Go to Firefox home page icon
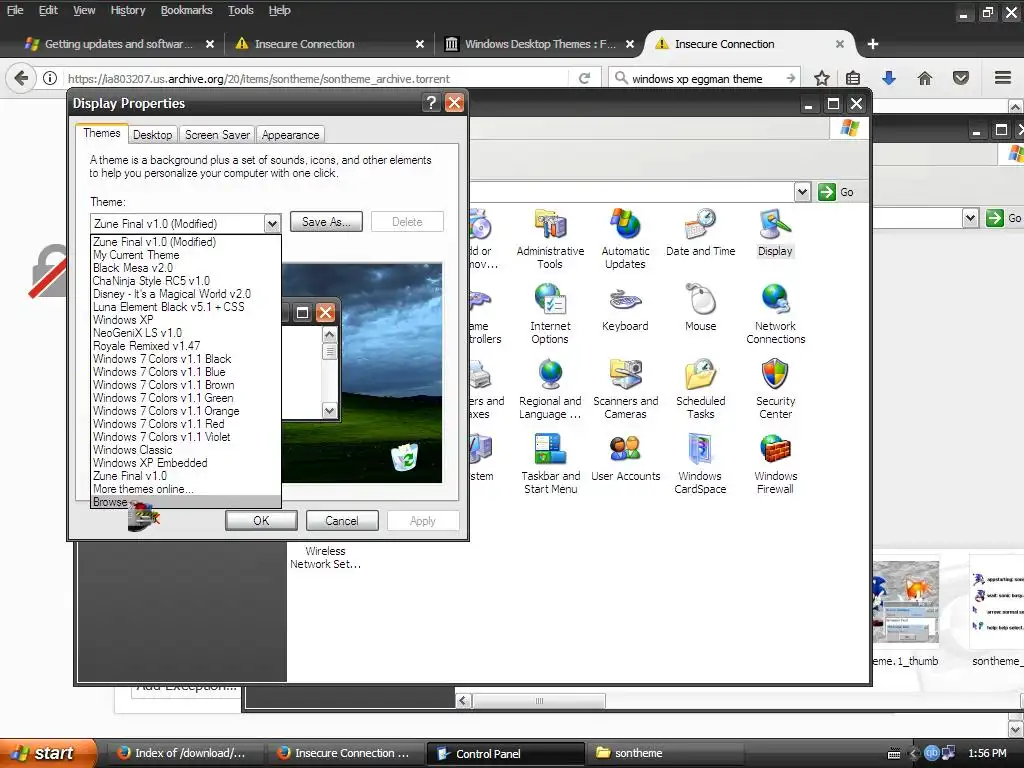The image size is (1024, 768). (x=925, y=78)
